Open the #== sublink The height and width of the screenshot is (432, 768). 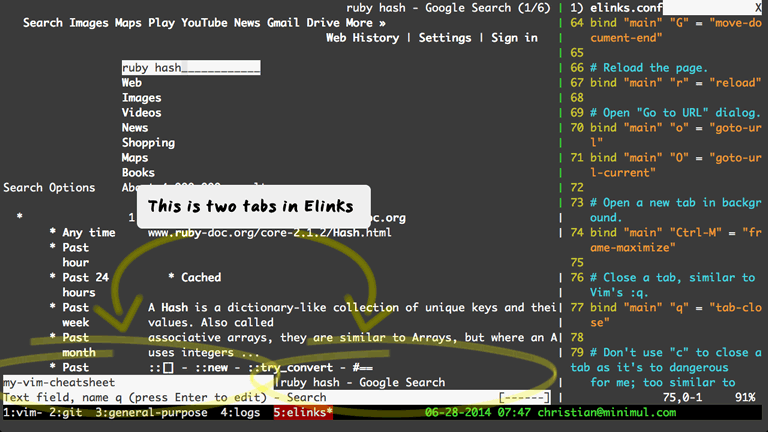[x=362, y=367]
